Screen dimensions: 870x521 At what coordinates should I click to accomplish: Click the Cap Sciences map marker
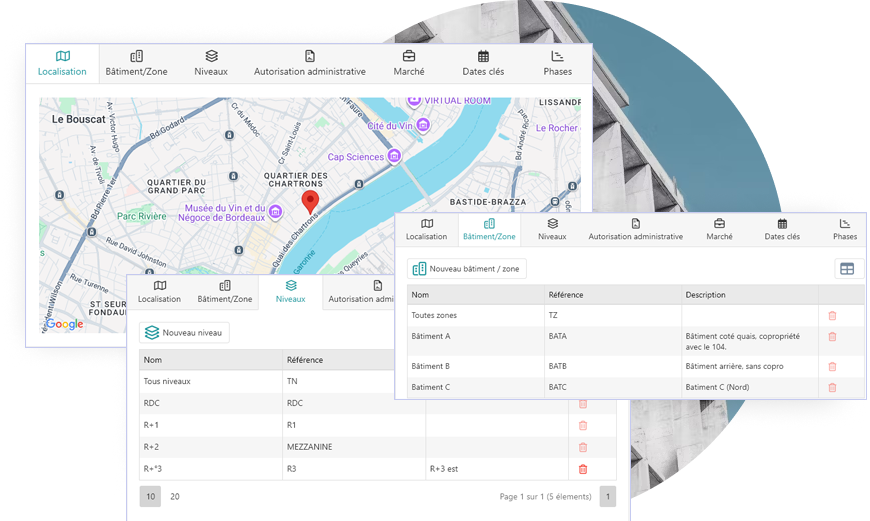[394, 156]
